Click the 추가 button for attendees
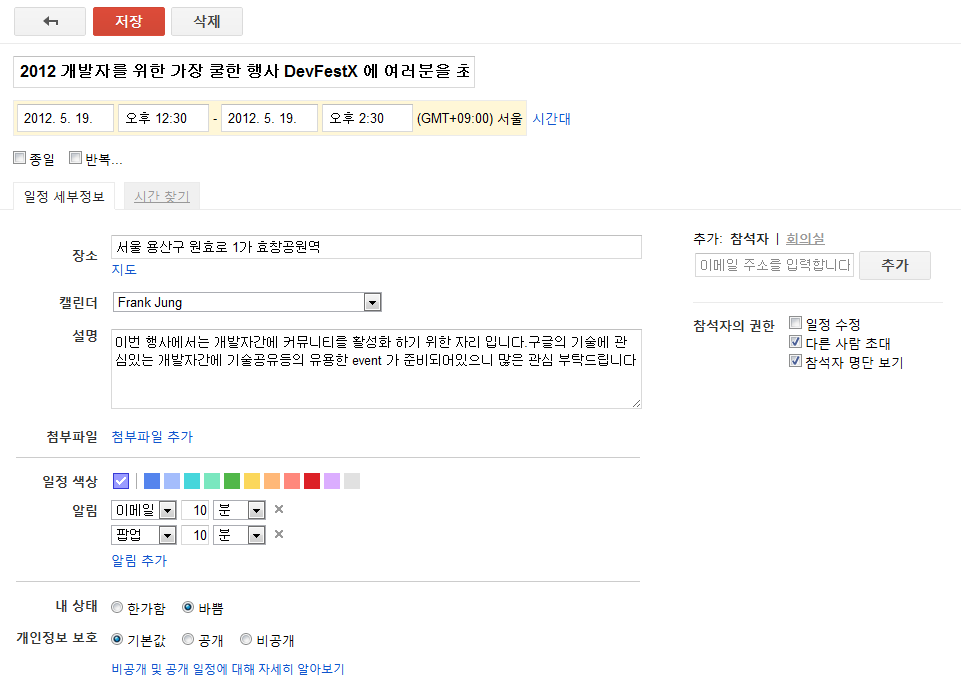The image size is (961, 690). coord(895,265)
